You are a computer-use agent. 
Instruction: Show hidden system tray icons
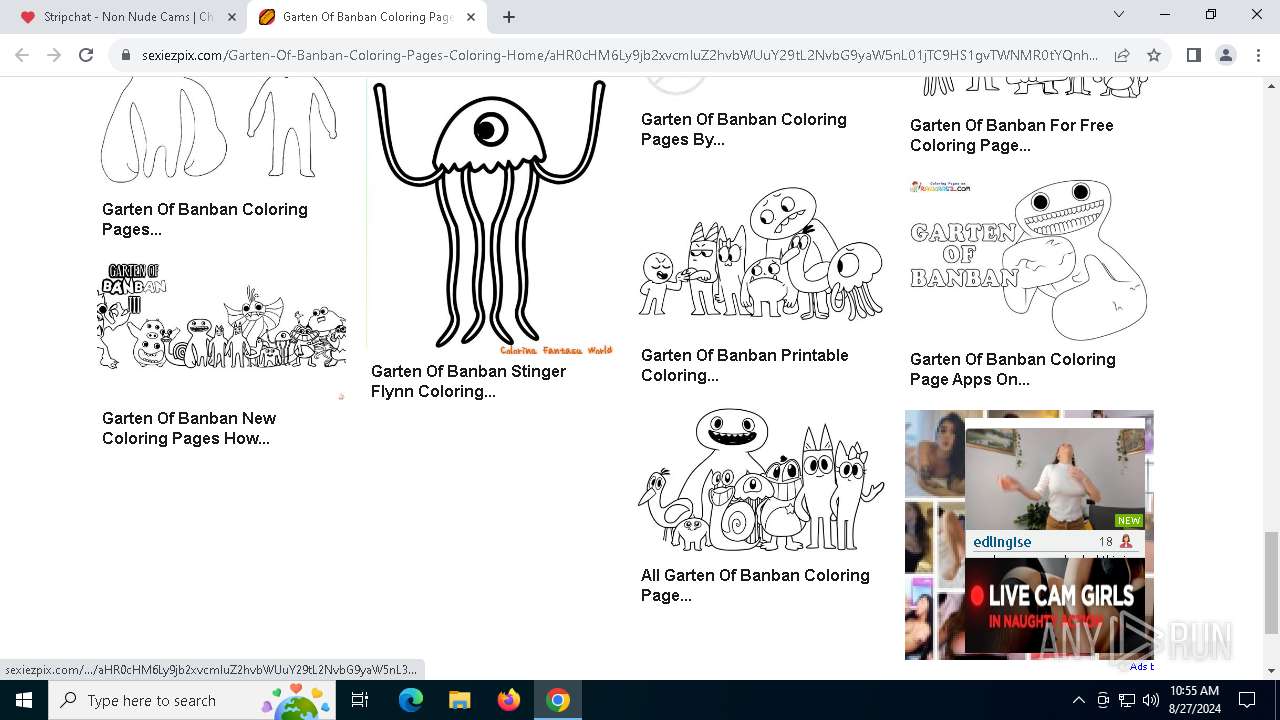(x=1078, y=700)
